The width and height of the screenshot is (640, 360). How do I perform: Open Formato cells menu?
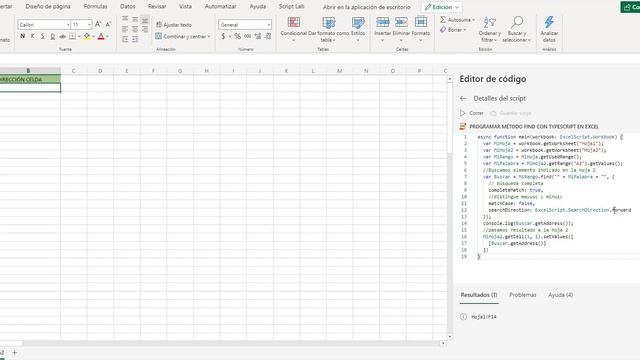click(x=421, y=28)
